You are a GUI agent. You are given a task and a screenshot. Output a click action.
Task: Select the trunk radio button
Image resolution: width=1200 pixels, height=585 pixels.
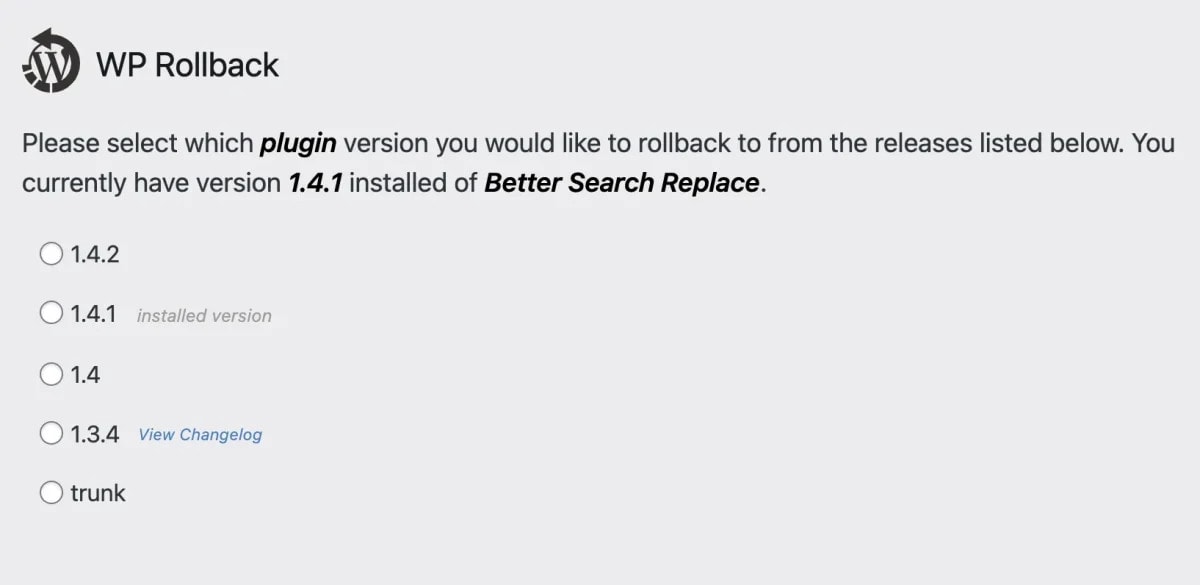click(50, 492)
